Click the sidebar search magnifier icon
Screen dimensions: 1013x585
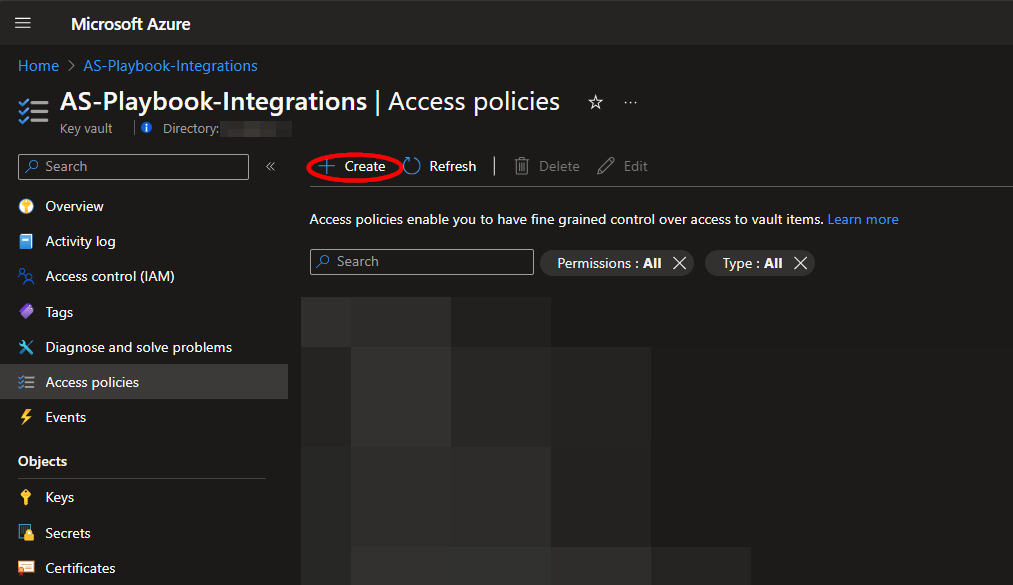pos(32,167)
